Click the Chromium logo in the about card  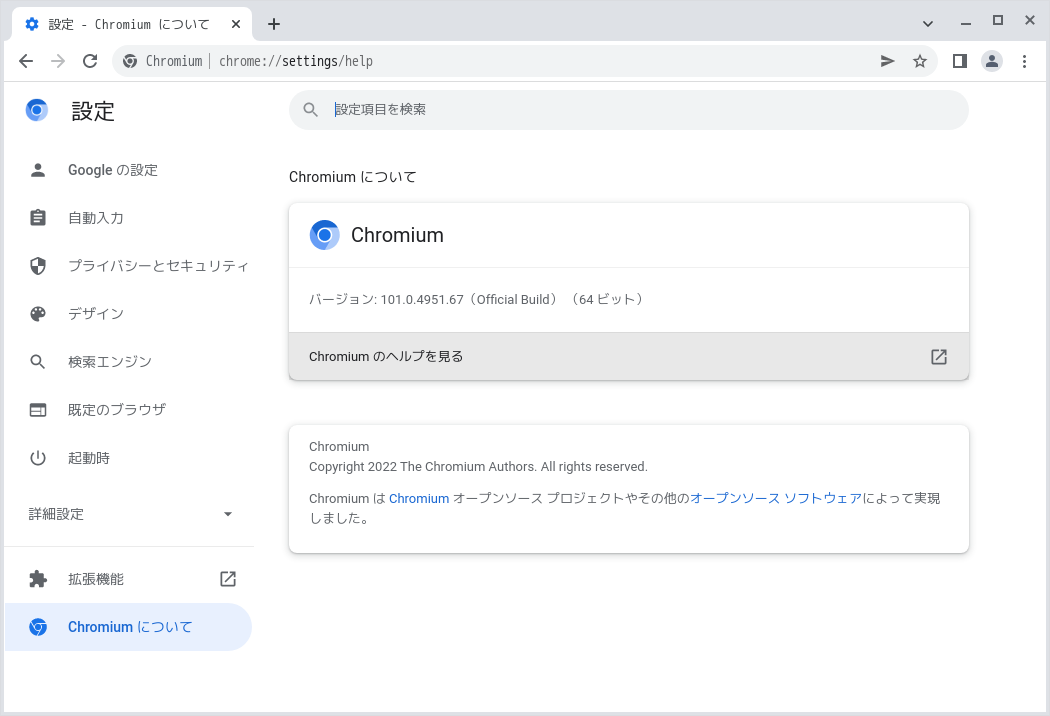pyautogui.click(x=325, y=235)
